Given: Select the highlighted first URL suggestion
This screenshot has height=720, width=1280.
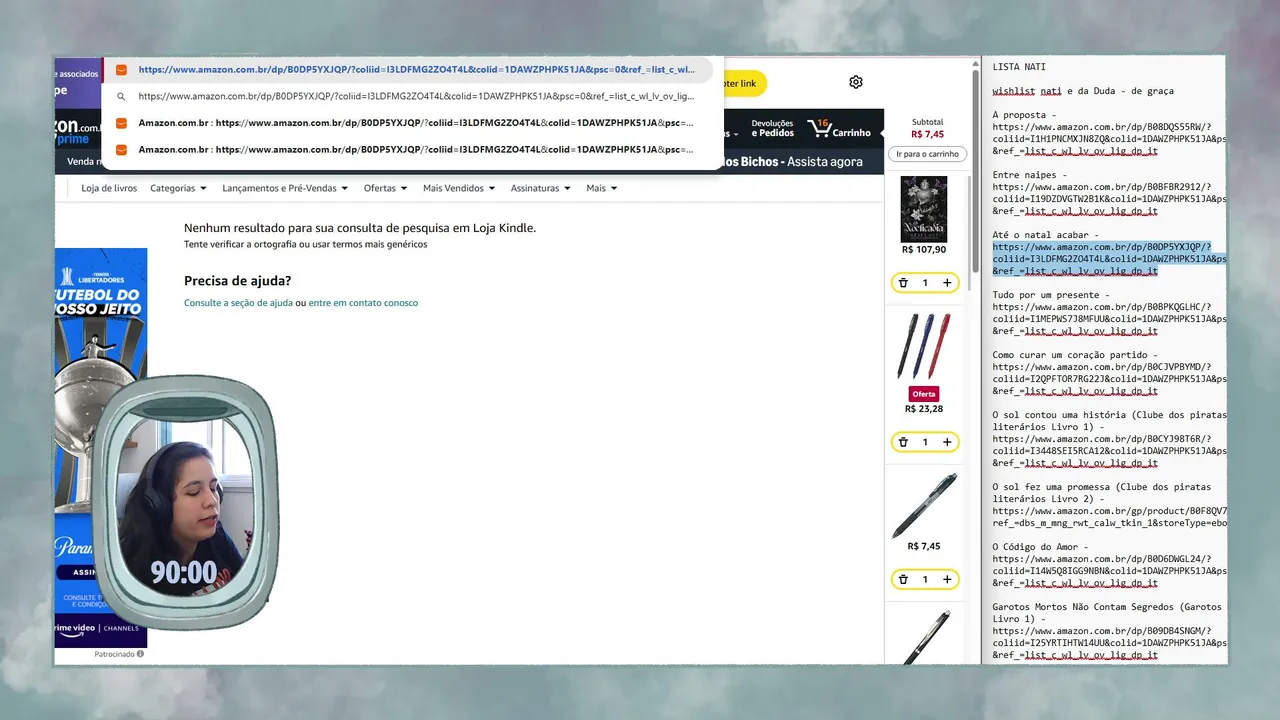Looking at the screenshot, I should (408, 70).
